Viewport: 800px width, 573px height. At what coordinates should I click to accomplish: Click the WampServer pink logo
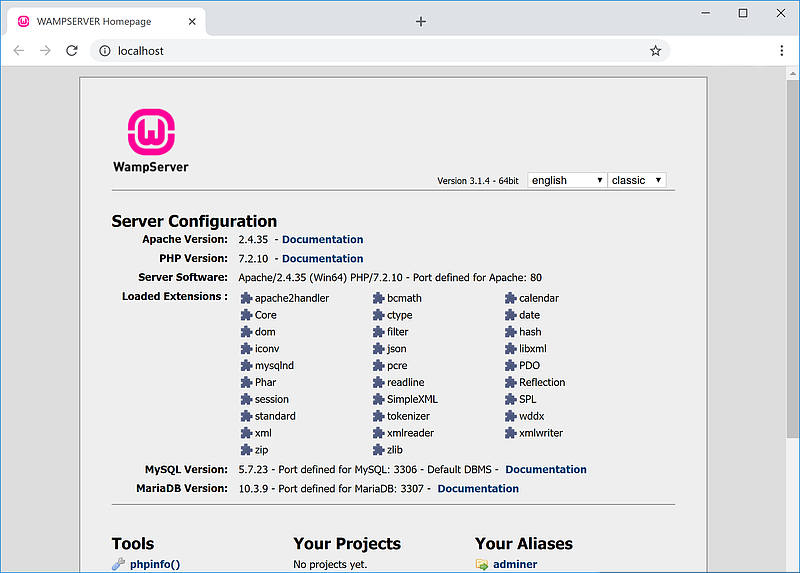[151, 132]
